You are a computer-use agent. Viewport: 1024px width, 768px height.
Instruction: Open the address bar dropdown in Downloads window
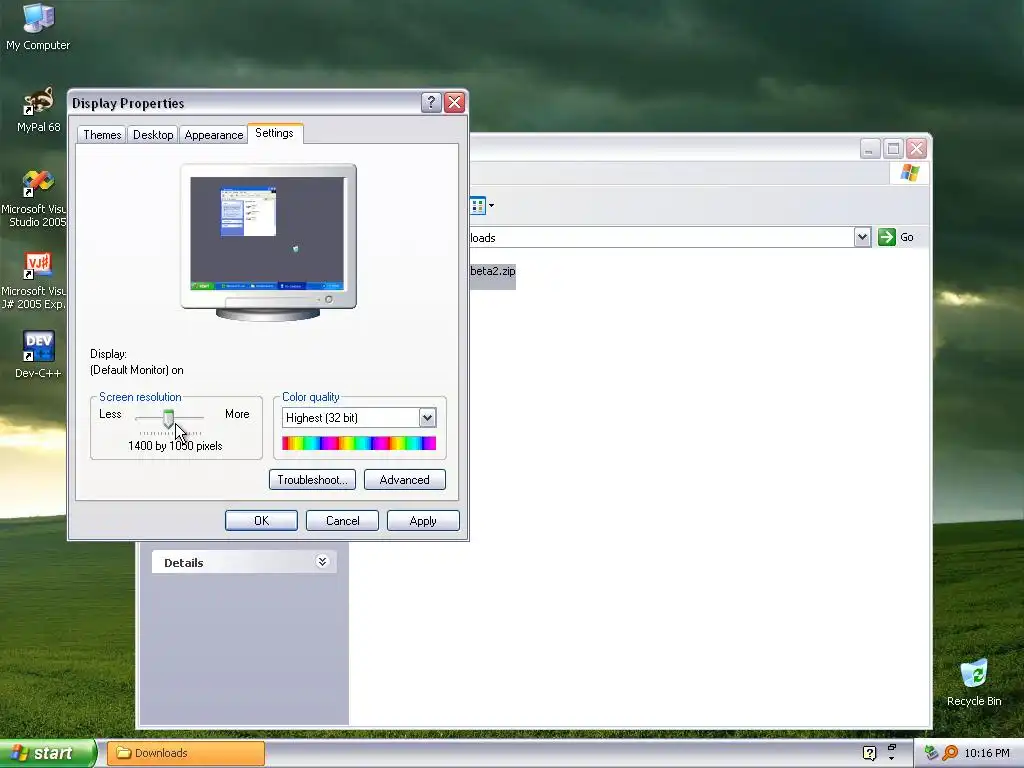862,237
